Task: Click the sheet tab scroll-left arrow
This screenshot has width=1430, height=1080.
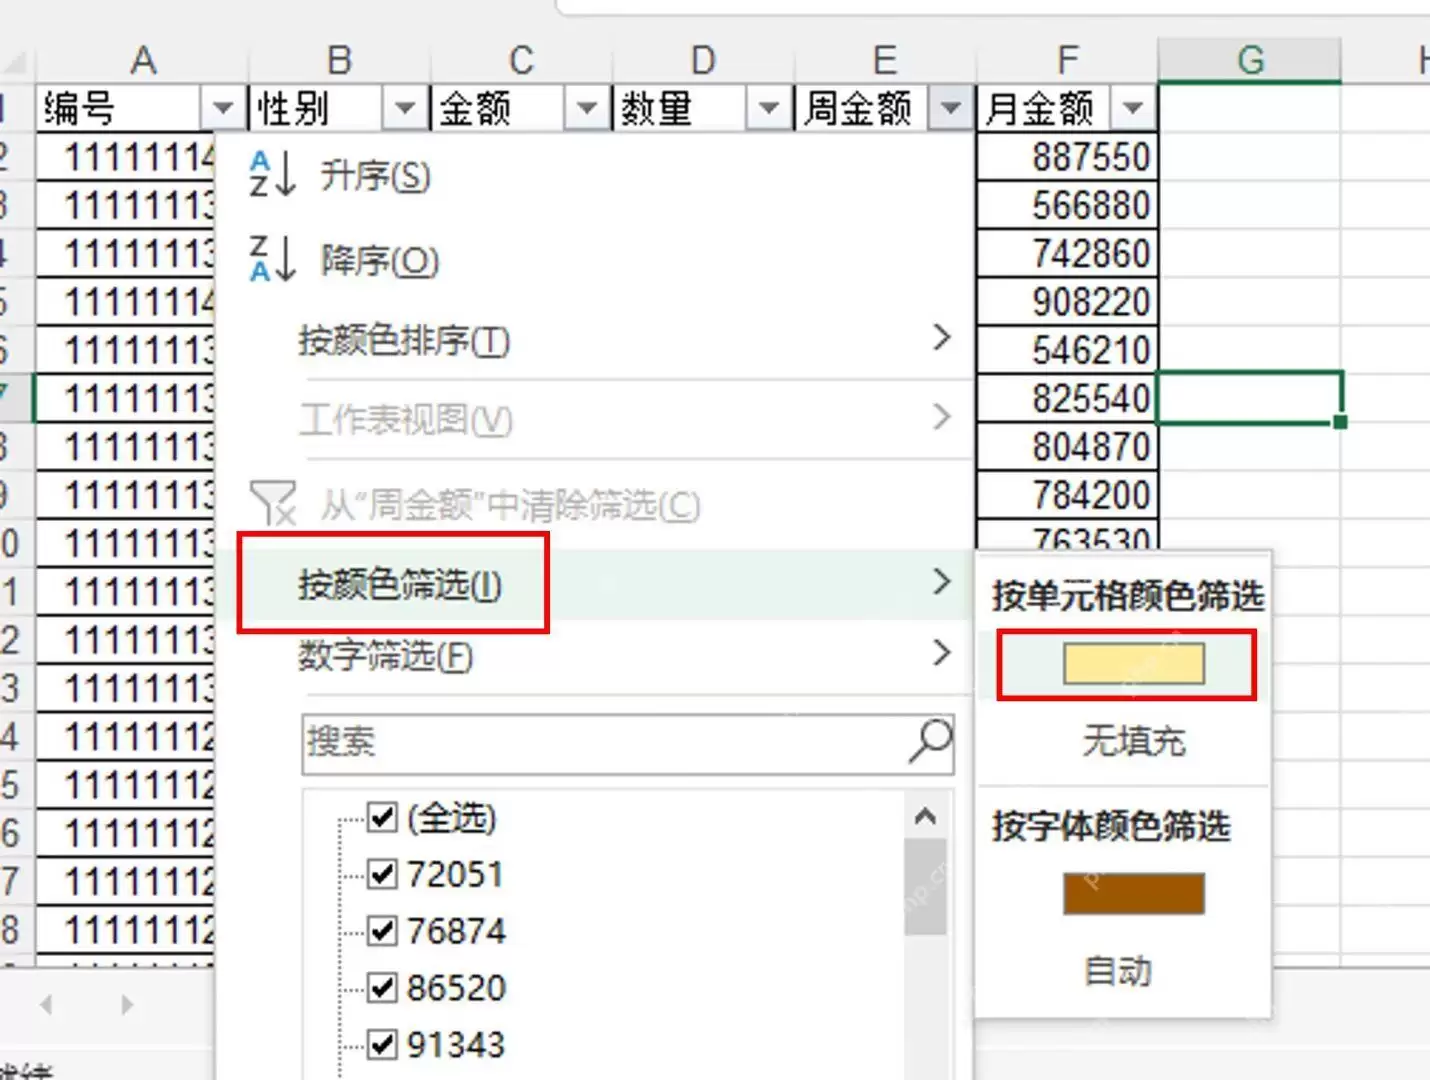Action: (x=46, y=1004)
